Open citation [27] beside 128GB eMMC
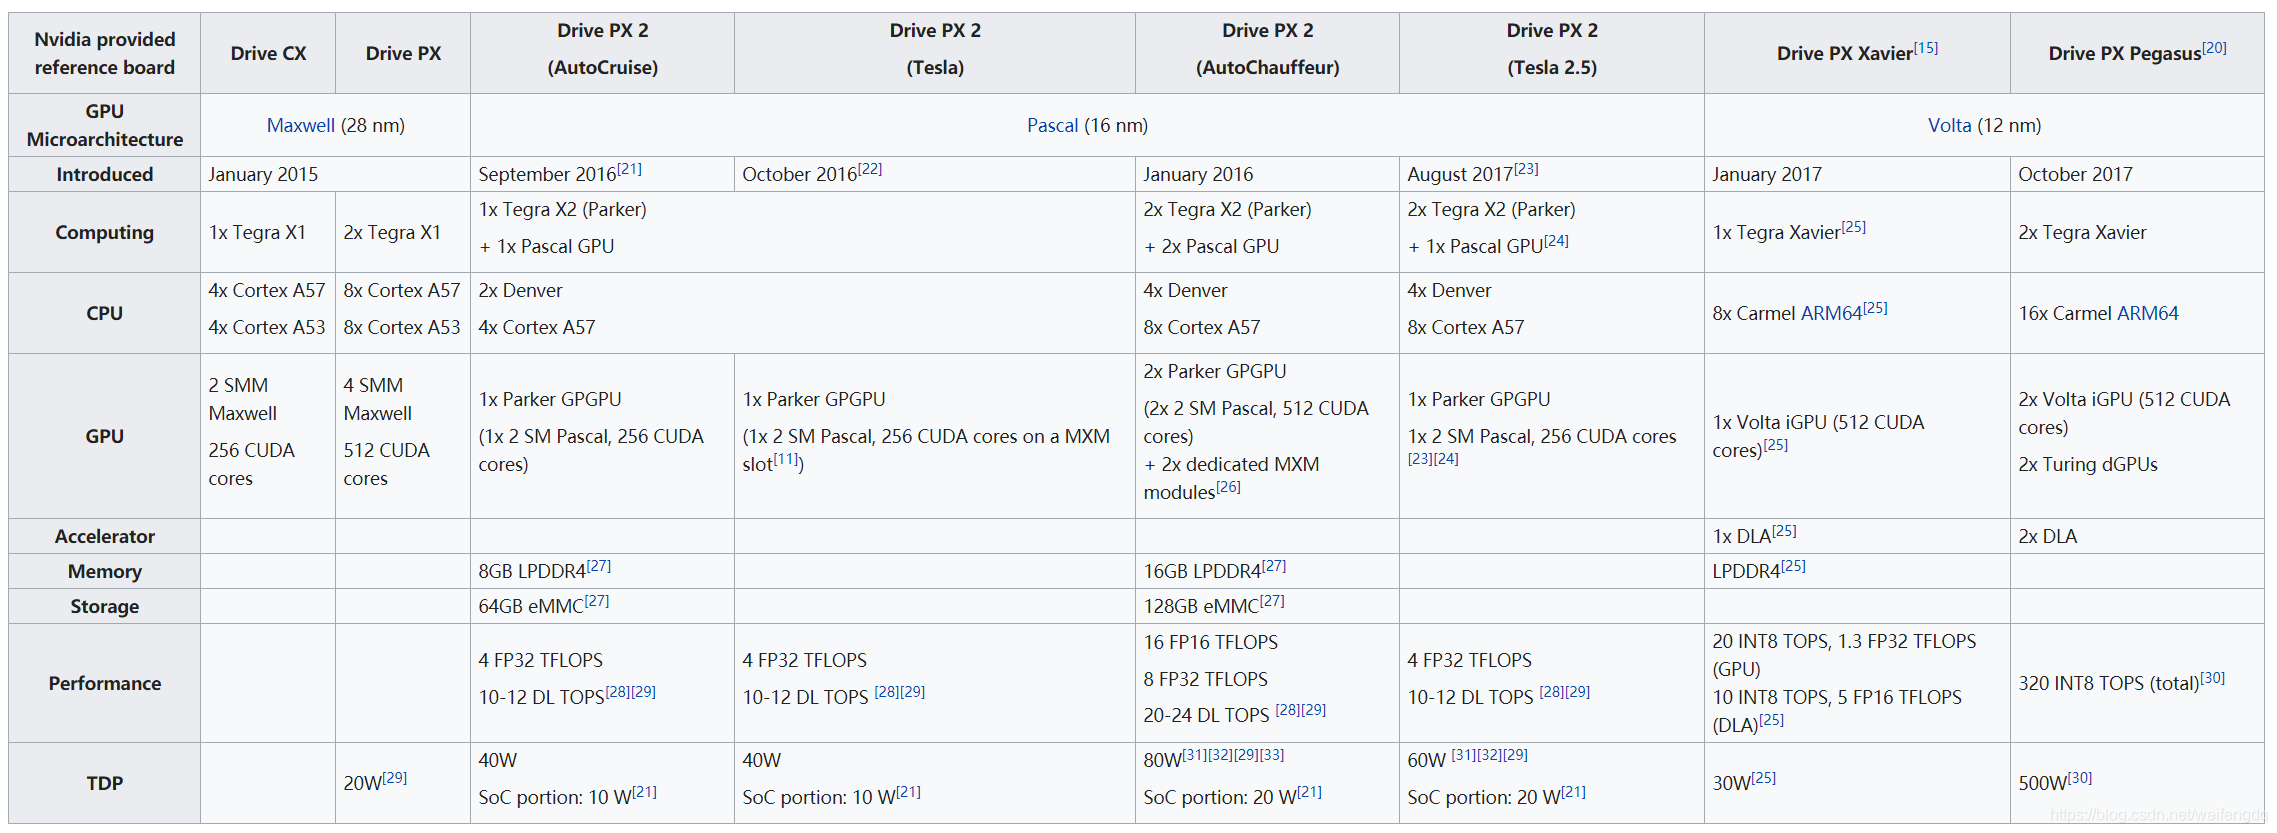The width and height of the screenshot is (2277, 833). click(1272, 600)
